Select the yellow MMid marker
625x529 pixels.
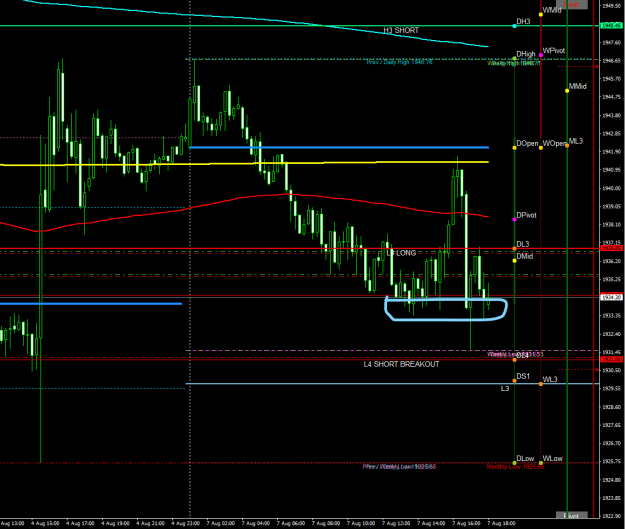[x=567, y=91]
